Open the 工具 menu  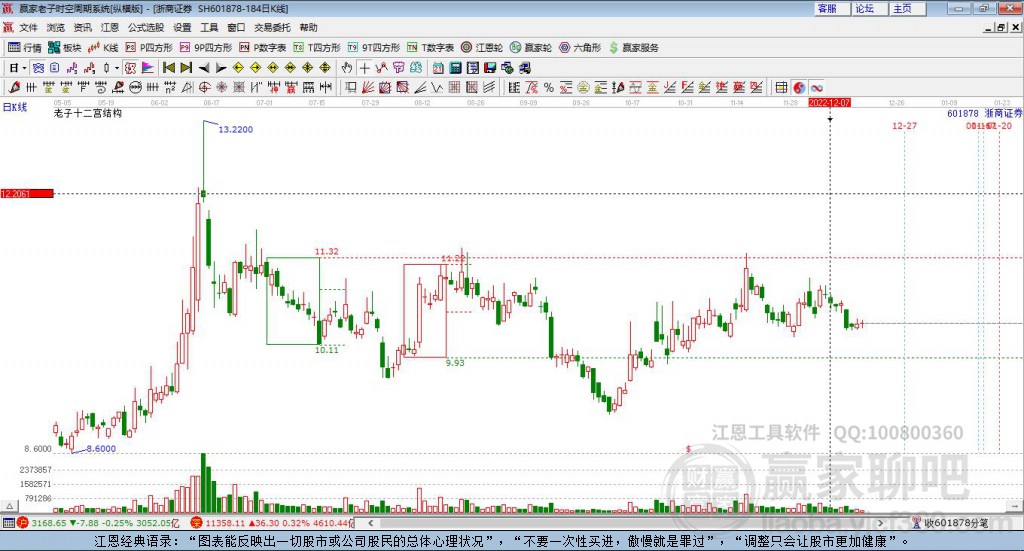click(x=209, y=27)
